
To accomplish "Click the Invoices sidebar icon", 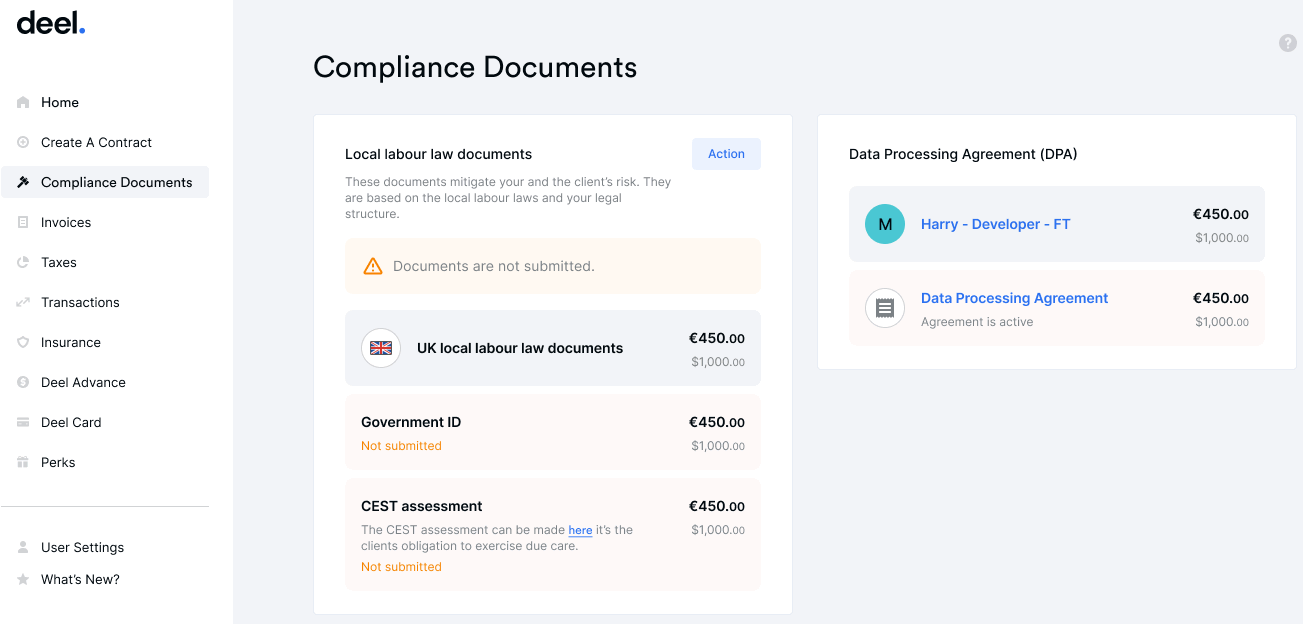I will coord(23,222).
